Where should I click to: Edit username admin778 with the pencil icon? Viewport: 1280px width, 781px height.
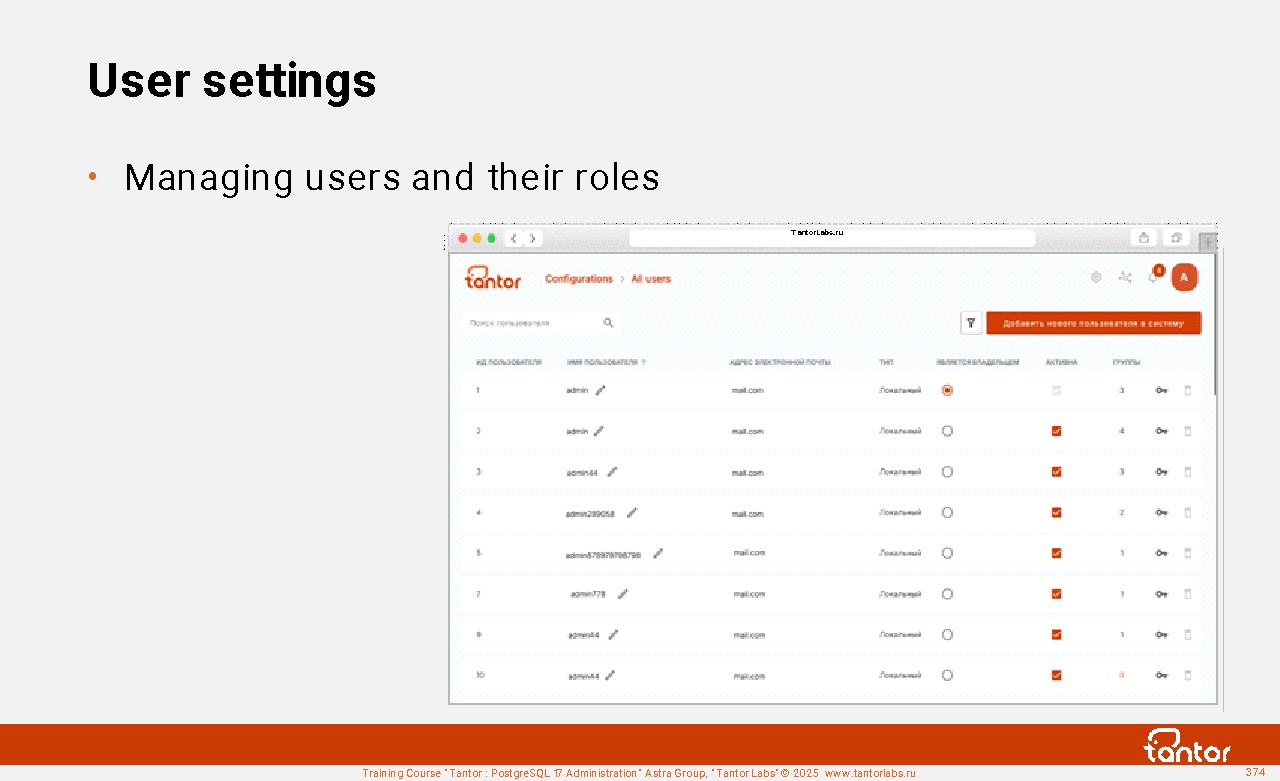click(622, 594)
